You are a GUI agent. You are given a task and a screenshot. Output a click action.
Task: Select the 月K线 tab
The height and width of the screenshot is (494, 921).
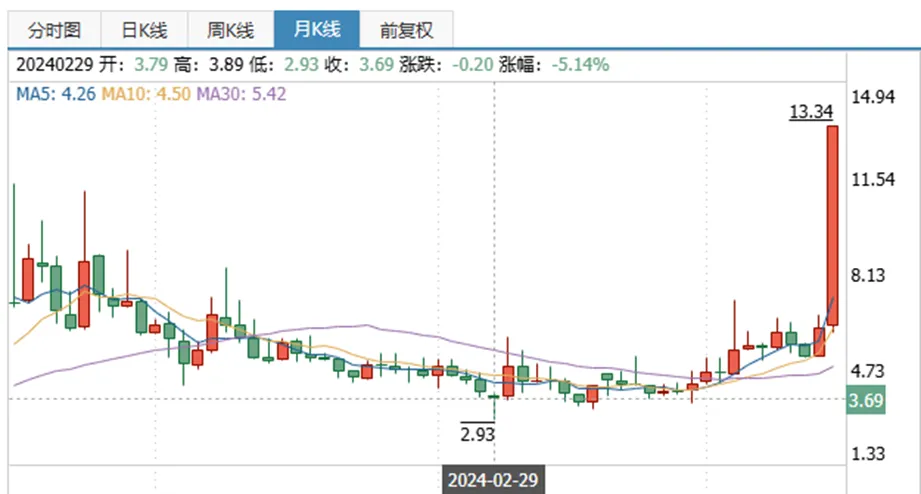click(x=317, y=29)
